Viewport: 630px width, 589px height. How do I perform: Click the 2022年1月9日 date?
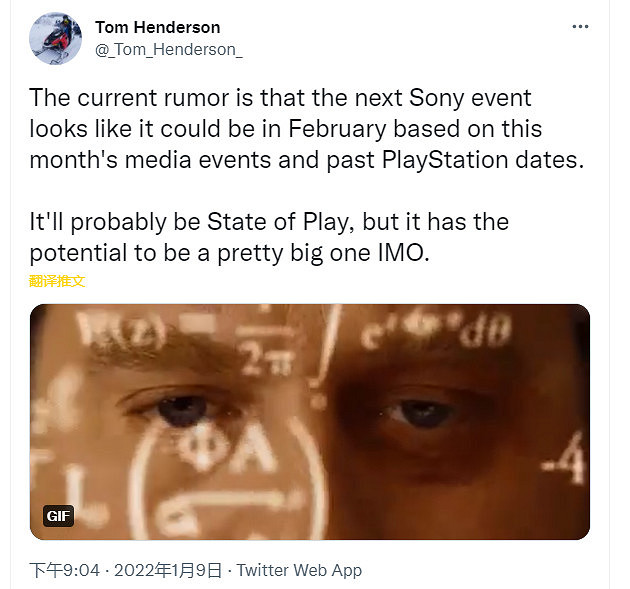[x=168, y=570]
